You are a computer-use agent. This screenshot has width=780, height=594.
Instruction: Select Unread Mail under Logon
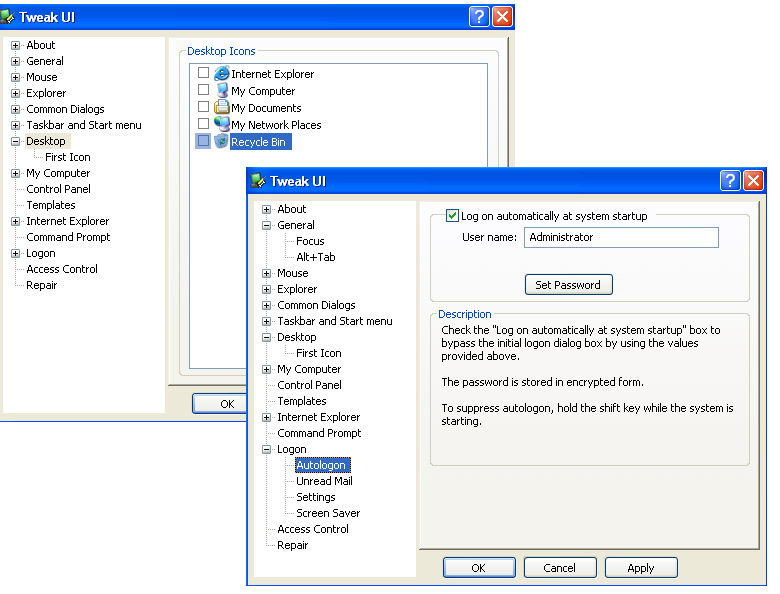324,481
